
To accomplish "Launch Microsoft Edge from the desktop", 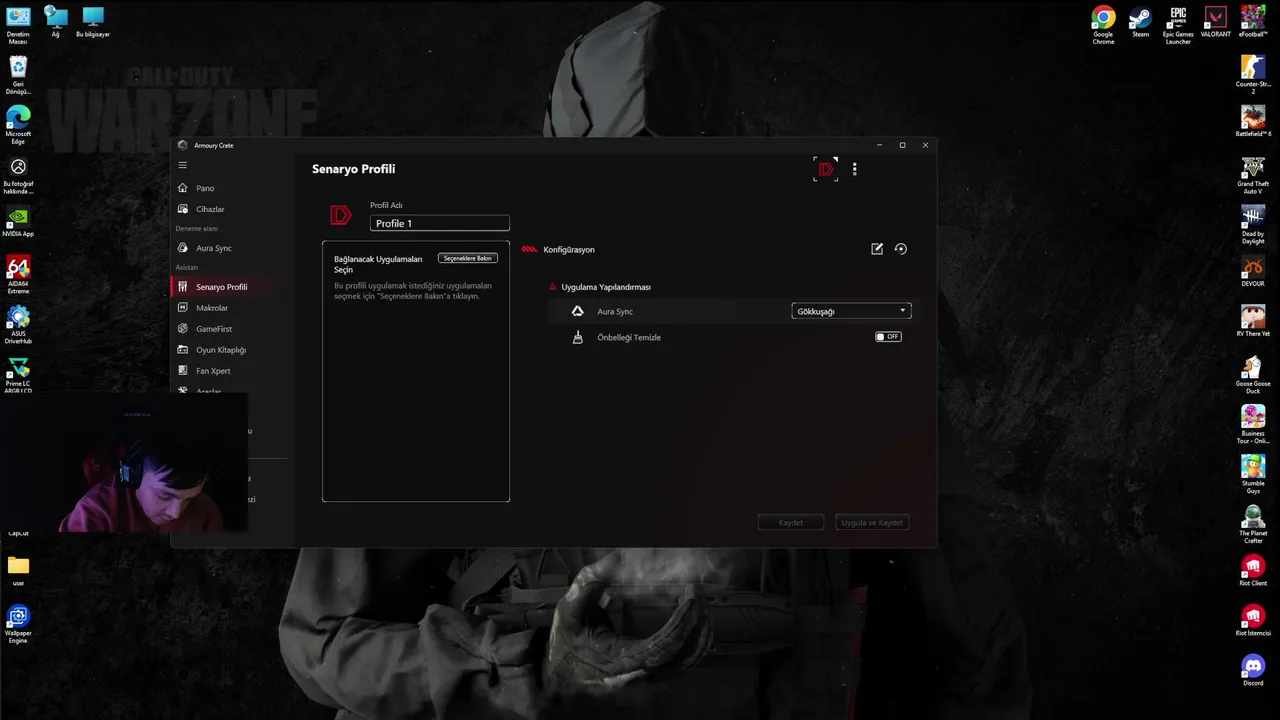I will point(18,125).
